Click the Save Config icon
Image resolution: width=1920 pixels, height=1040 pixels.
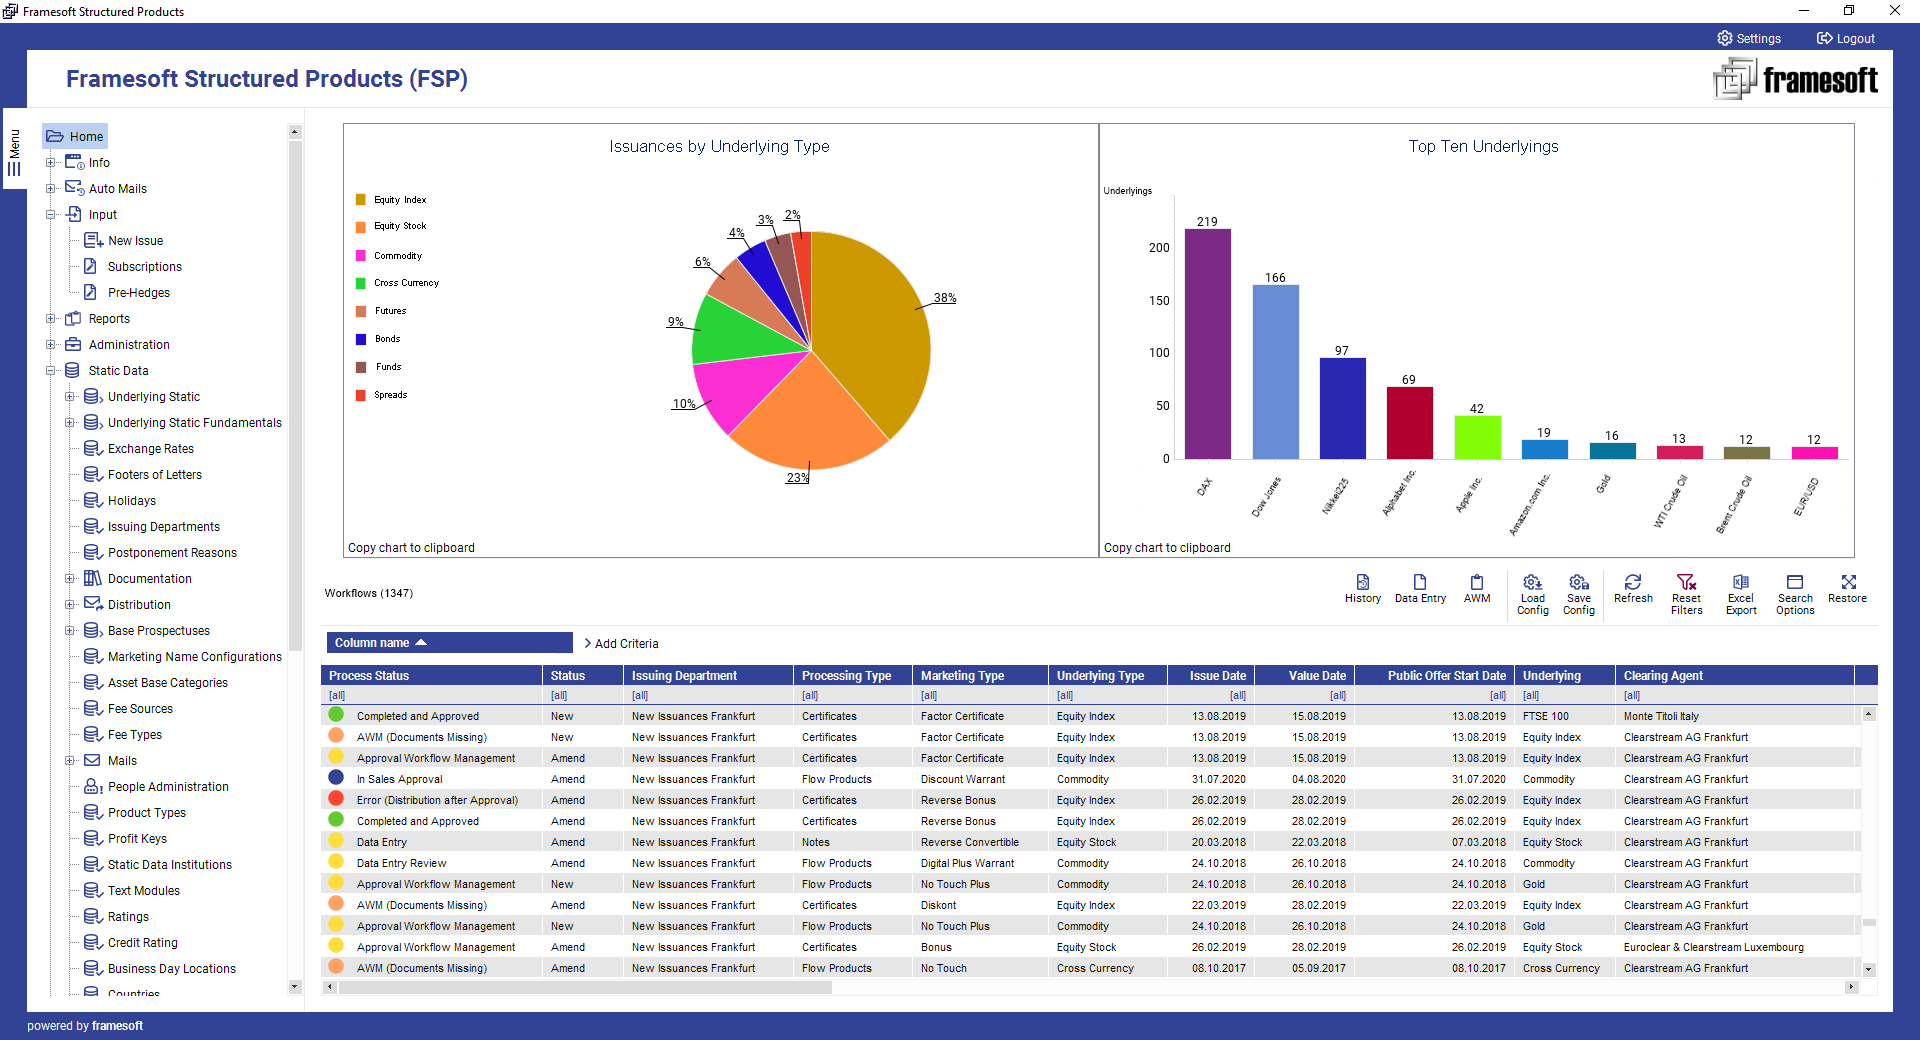click(x=1579, y=582)
